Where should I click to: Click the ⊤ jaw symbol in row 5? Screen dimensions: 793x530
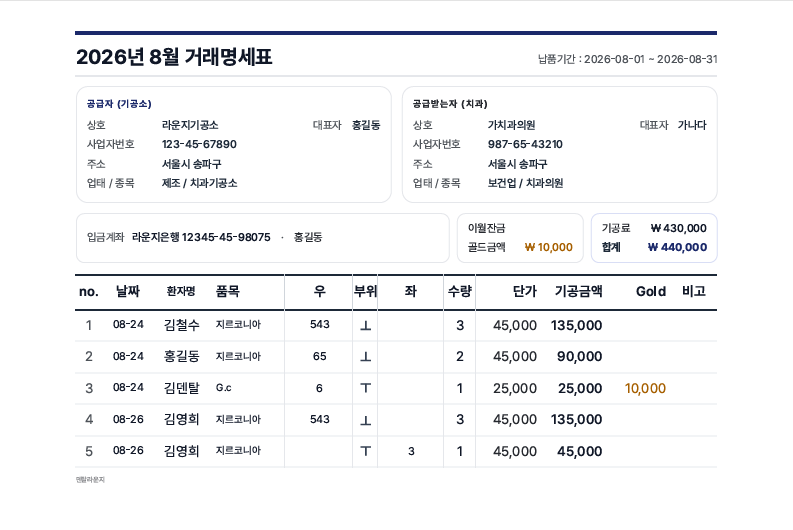[365, 451]
